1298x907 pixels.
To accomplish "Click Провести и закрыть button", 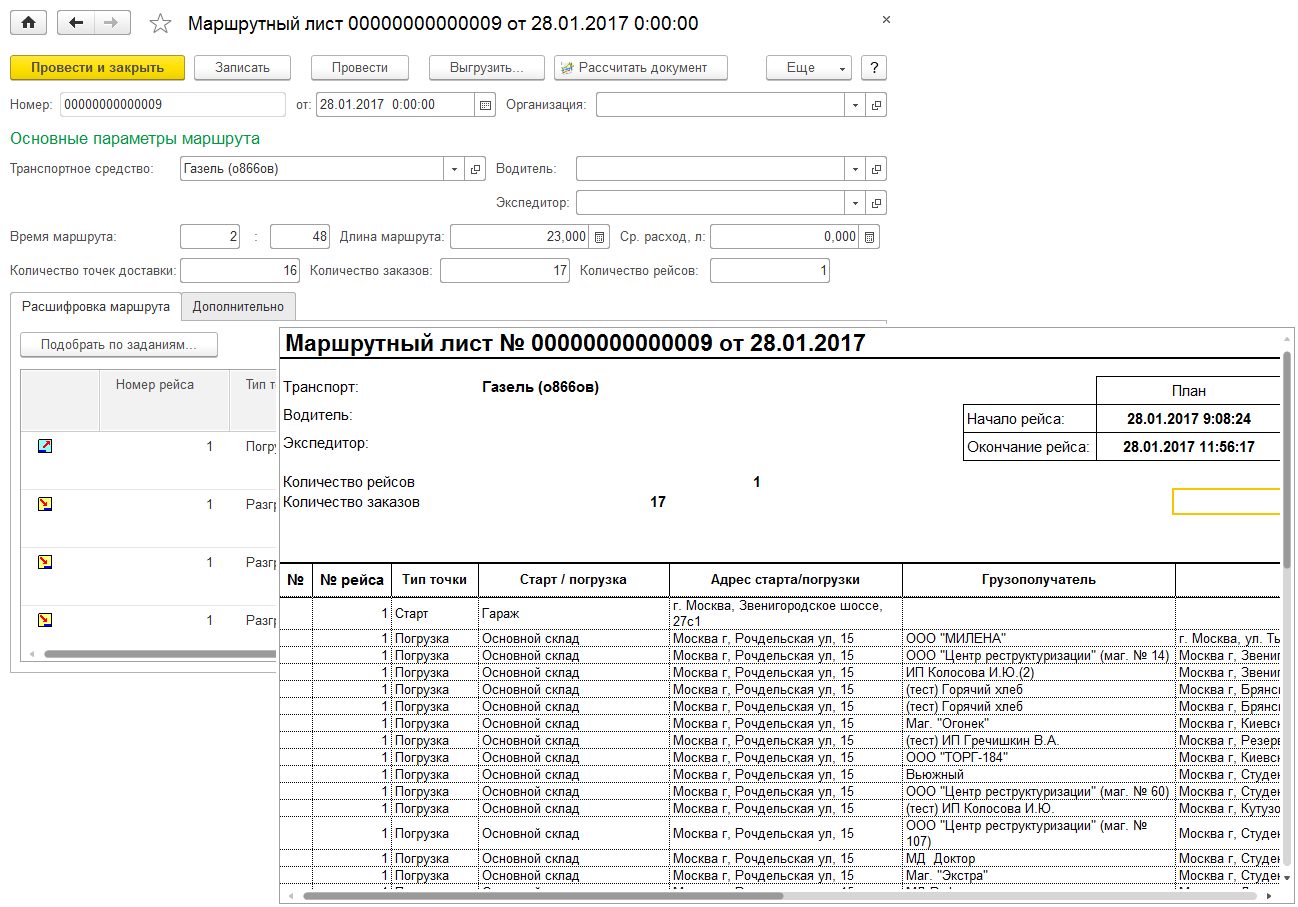I will [x=97, y=68].
